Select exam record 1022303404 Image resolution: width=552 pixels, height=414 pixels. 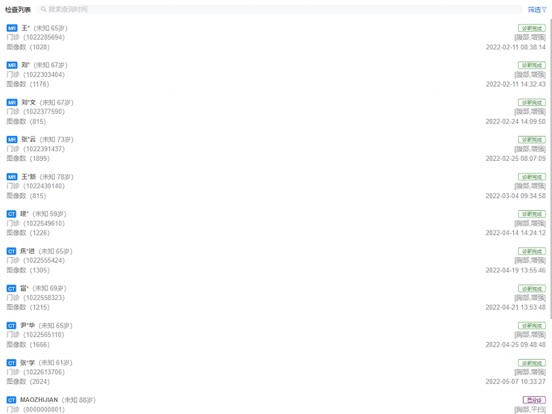click(276, 74)
